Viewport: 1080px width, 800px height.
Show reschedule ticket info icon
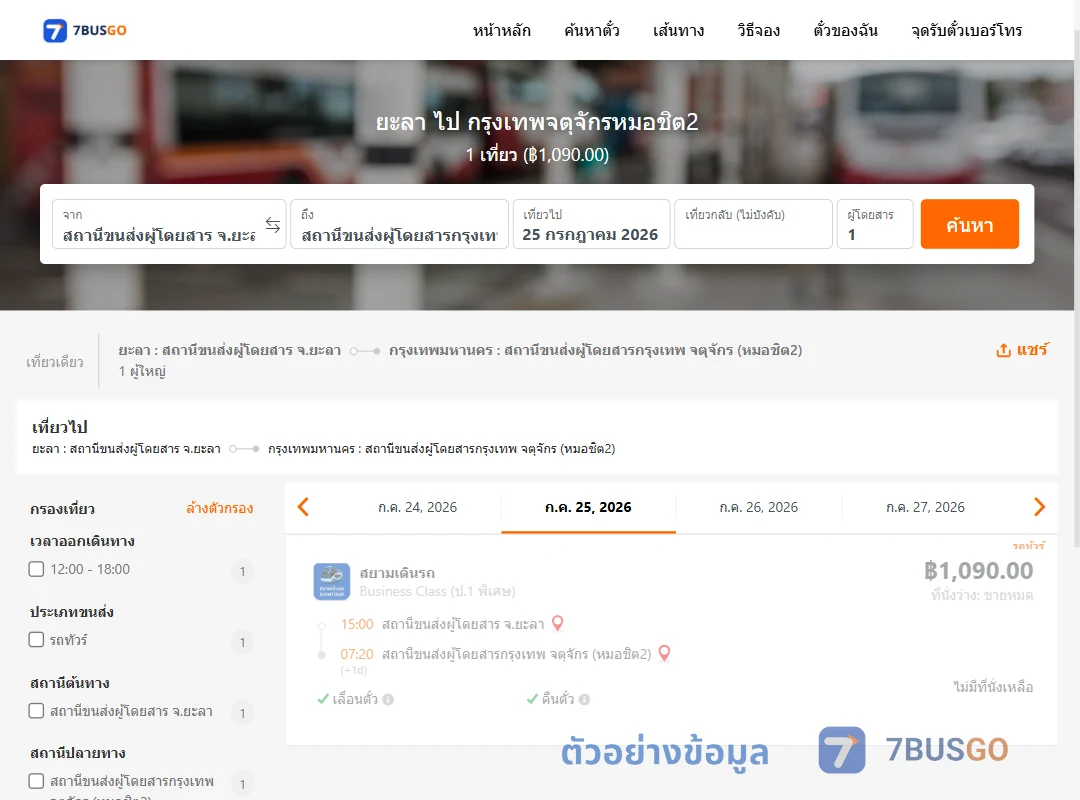click(x=388, y=699)
